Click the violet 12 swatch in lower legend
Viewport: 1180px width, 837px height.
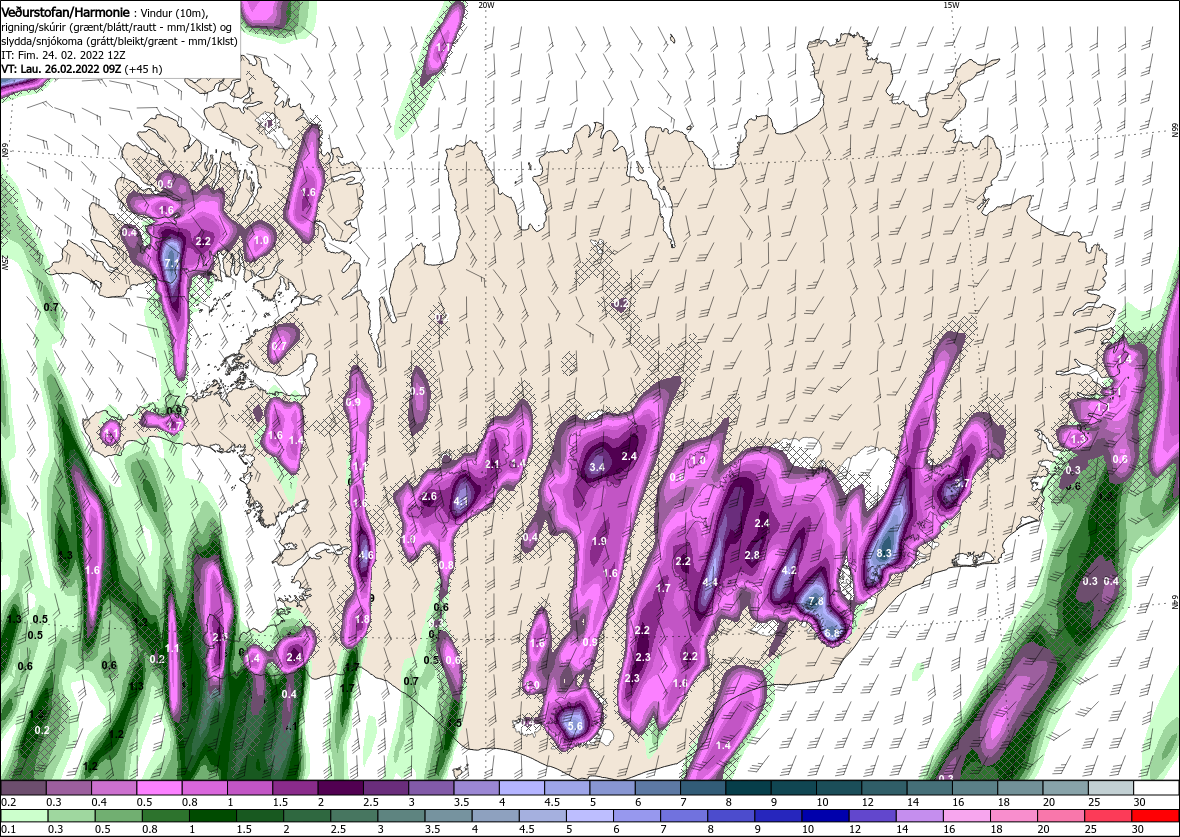click(x=871, y=817)
